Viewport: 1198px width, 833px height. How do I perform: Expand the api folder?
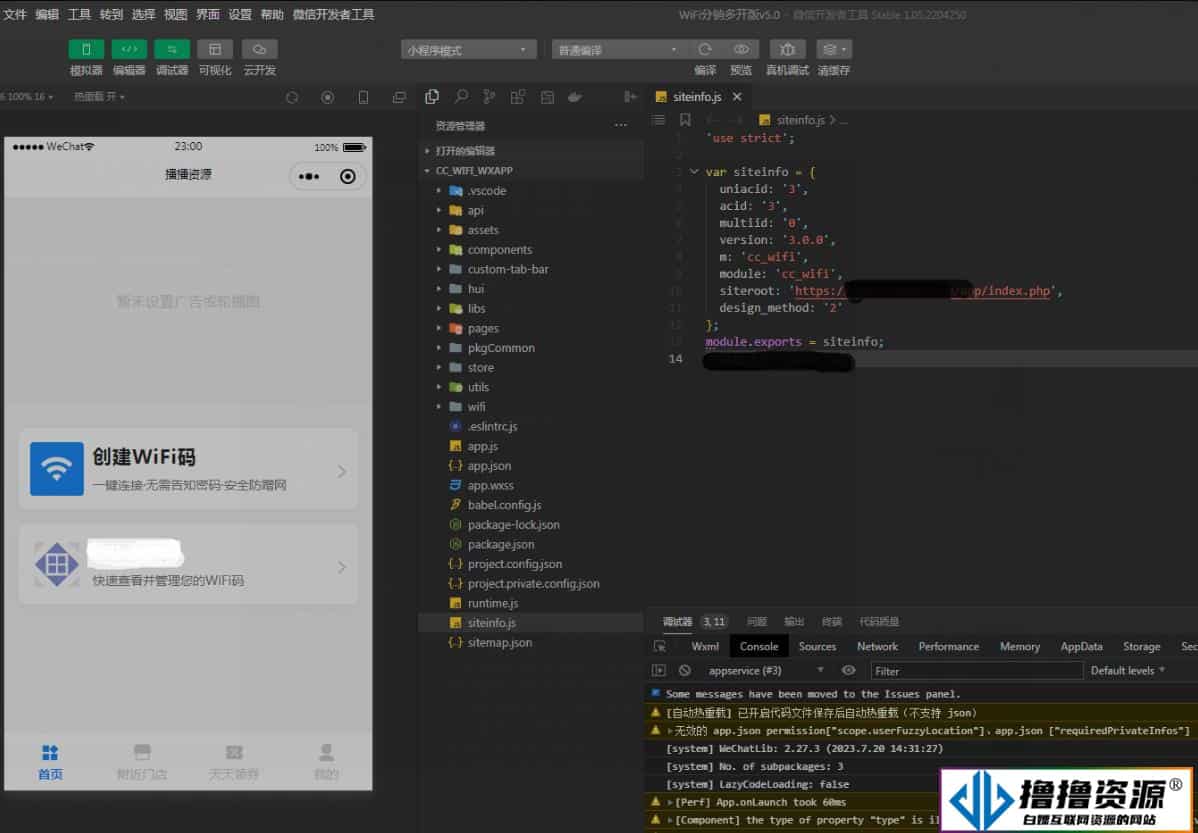tap(531, 210)
